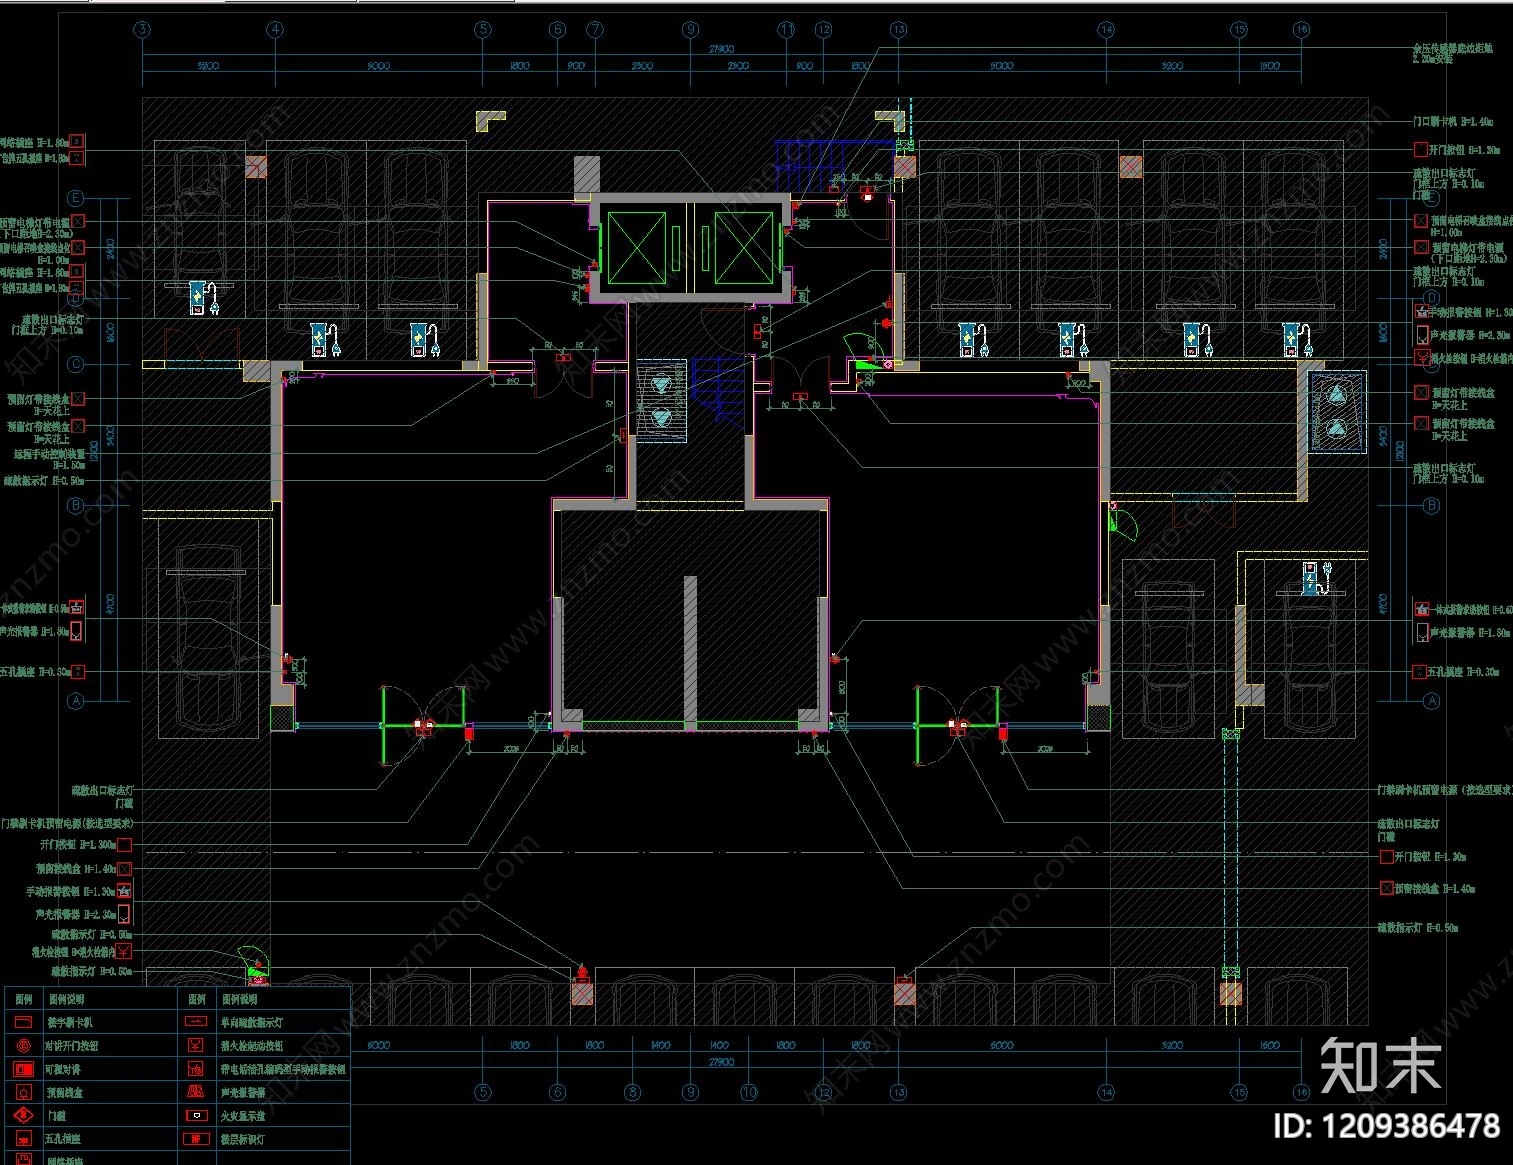1513x1165 pixels.
Task: Click the card reader symbol in the legend
Action: (x=23, y=1022)
